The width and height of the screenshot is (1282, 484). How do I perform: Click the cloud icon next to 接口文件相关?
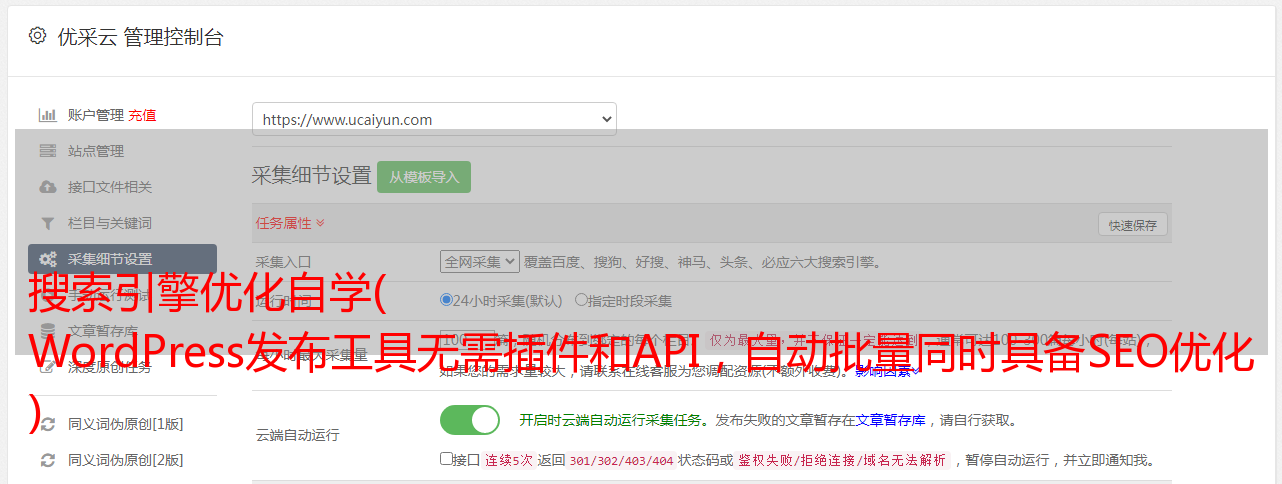tap(47, 187)
